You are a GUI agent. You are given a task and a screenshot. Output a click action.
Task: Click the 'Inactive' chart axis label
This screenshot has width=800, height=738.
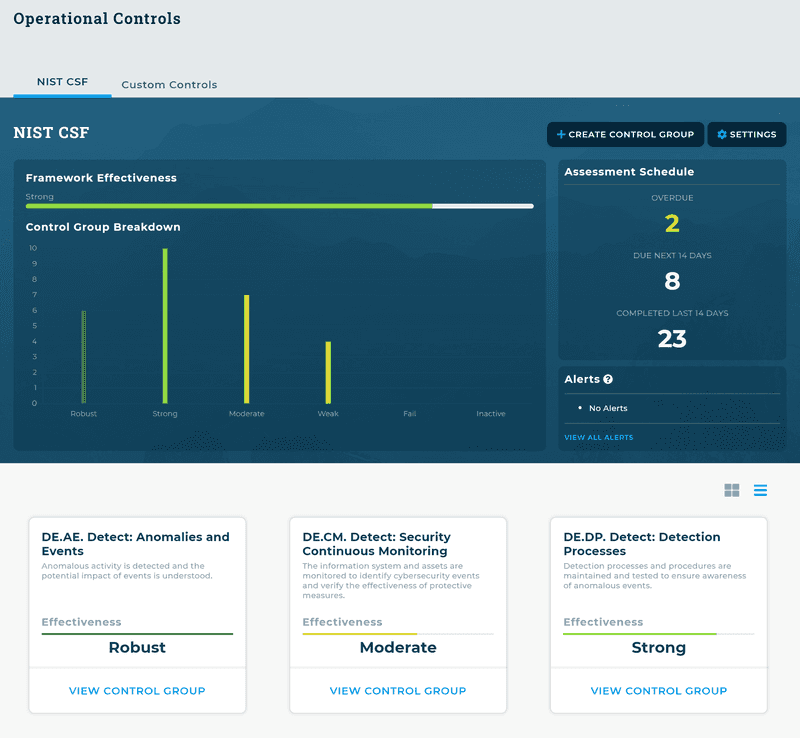coord(491,413)
